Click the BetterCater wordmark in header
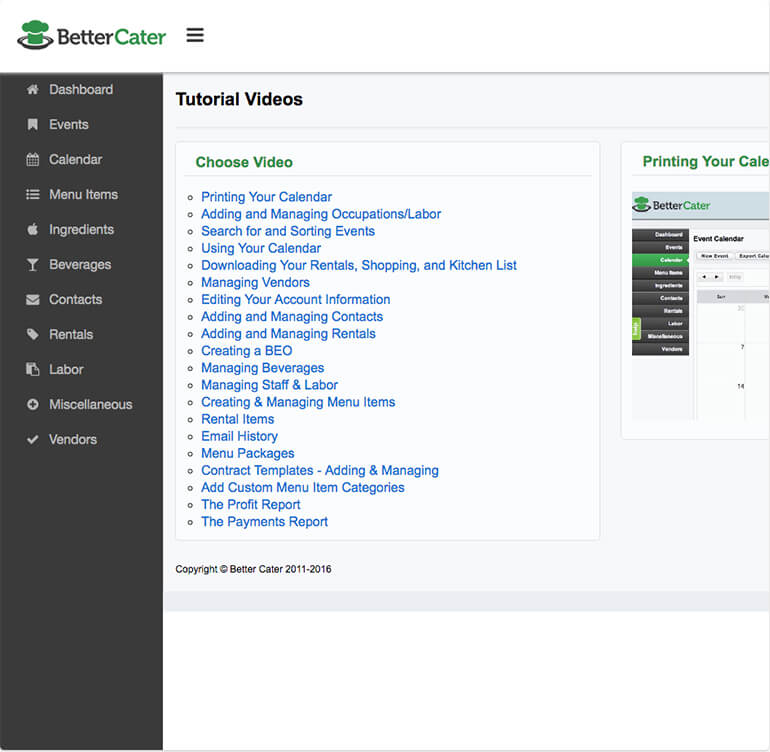The image size is (770, 752). pos(111,37)
